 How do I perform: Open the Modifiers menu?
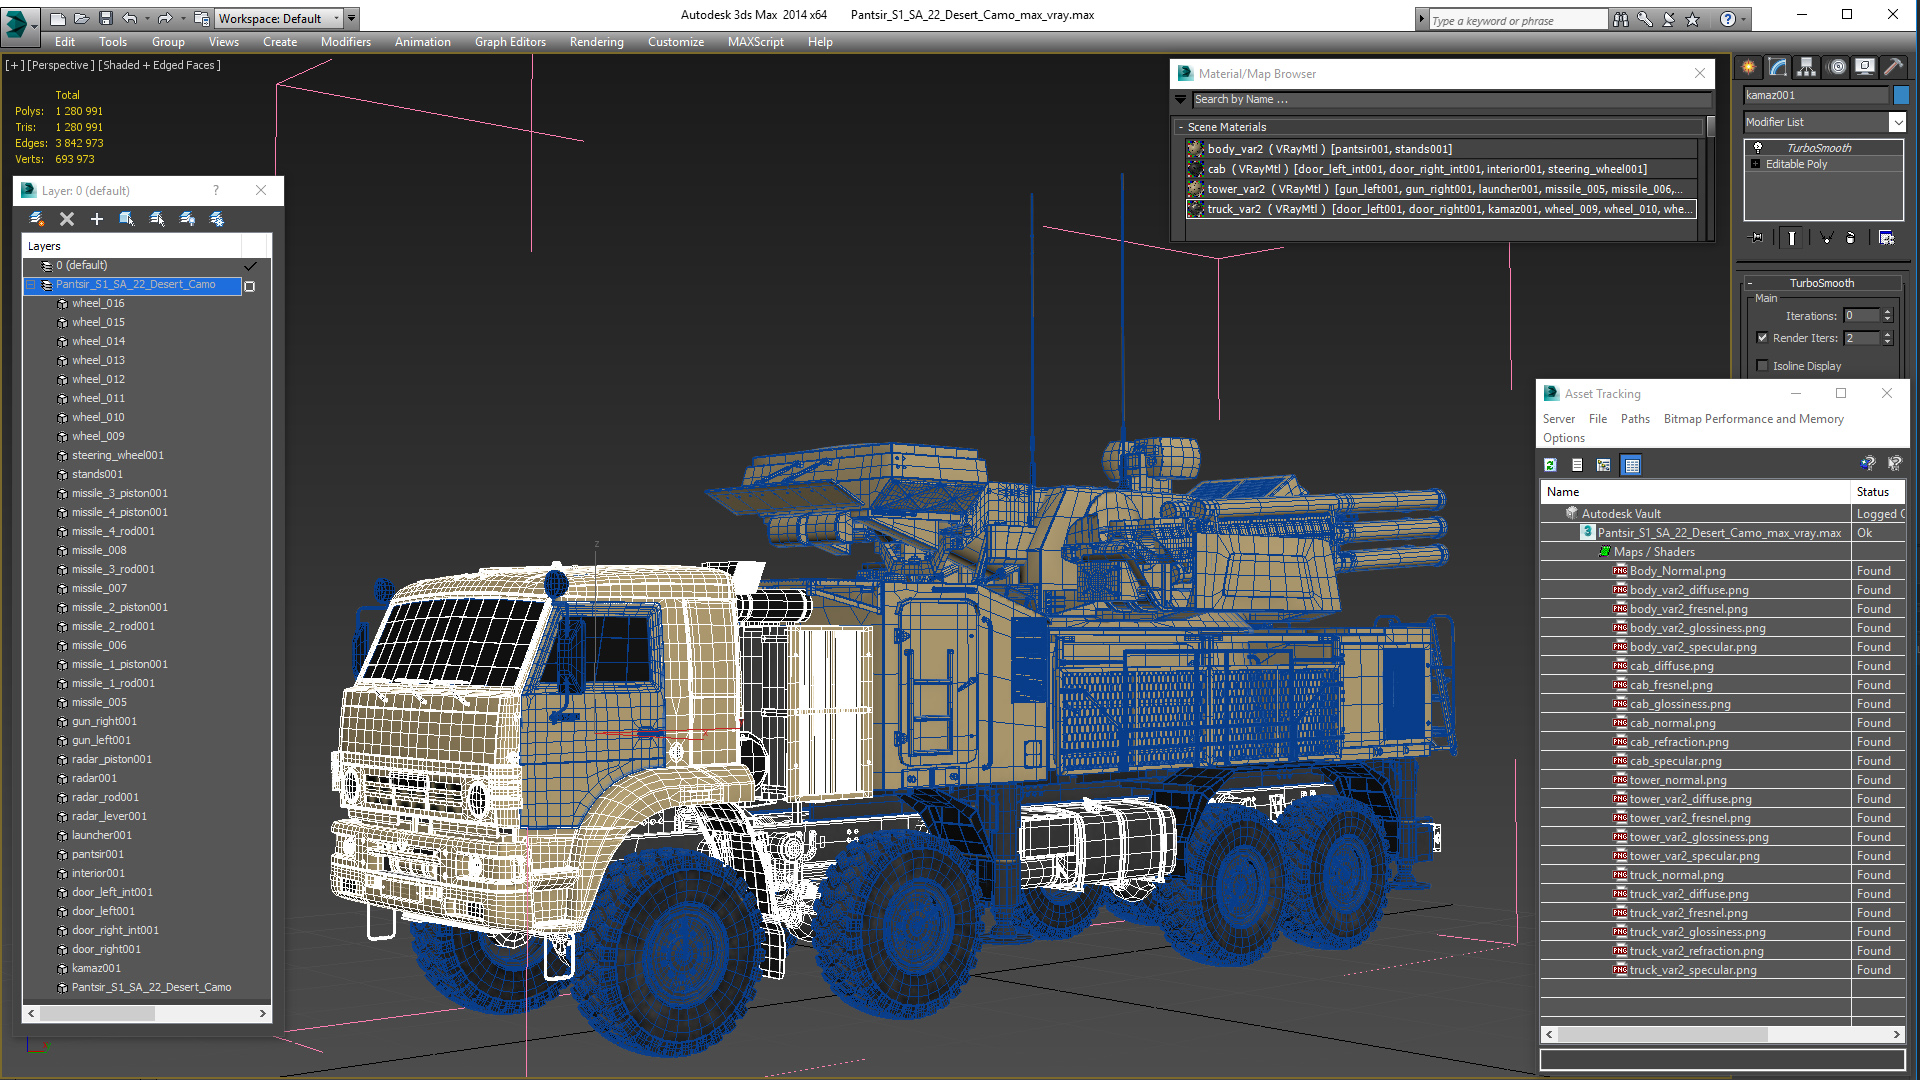point(346,42)
